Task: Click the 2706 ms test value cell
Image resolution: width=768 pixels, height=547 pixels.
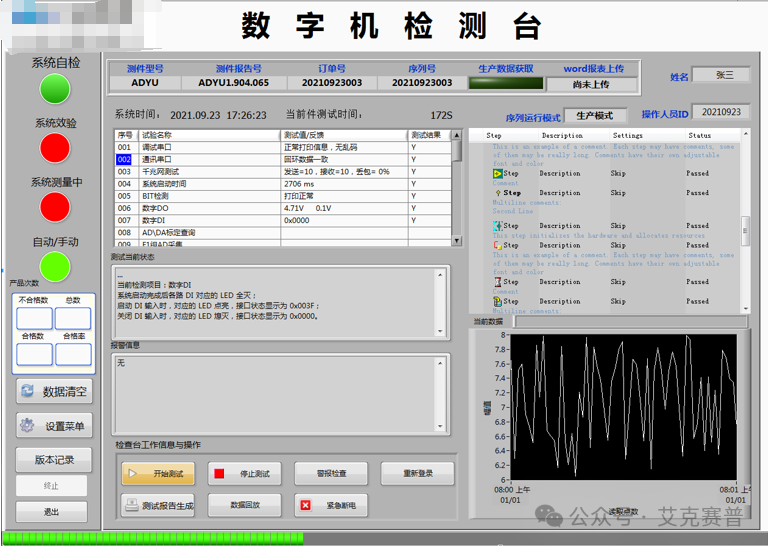Action: coord(344,184)
